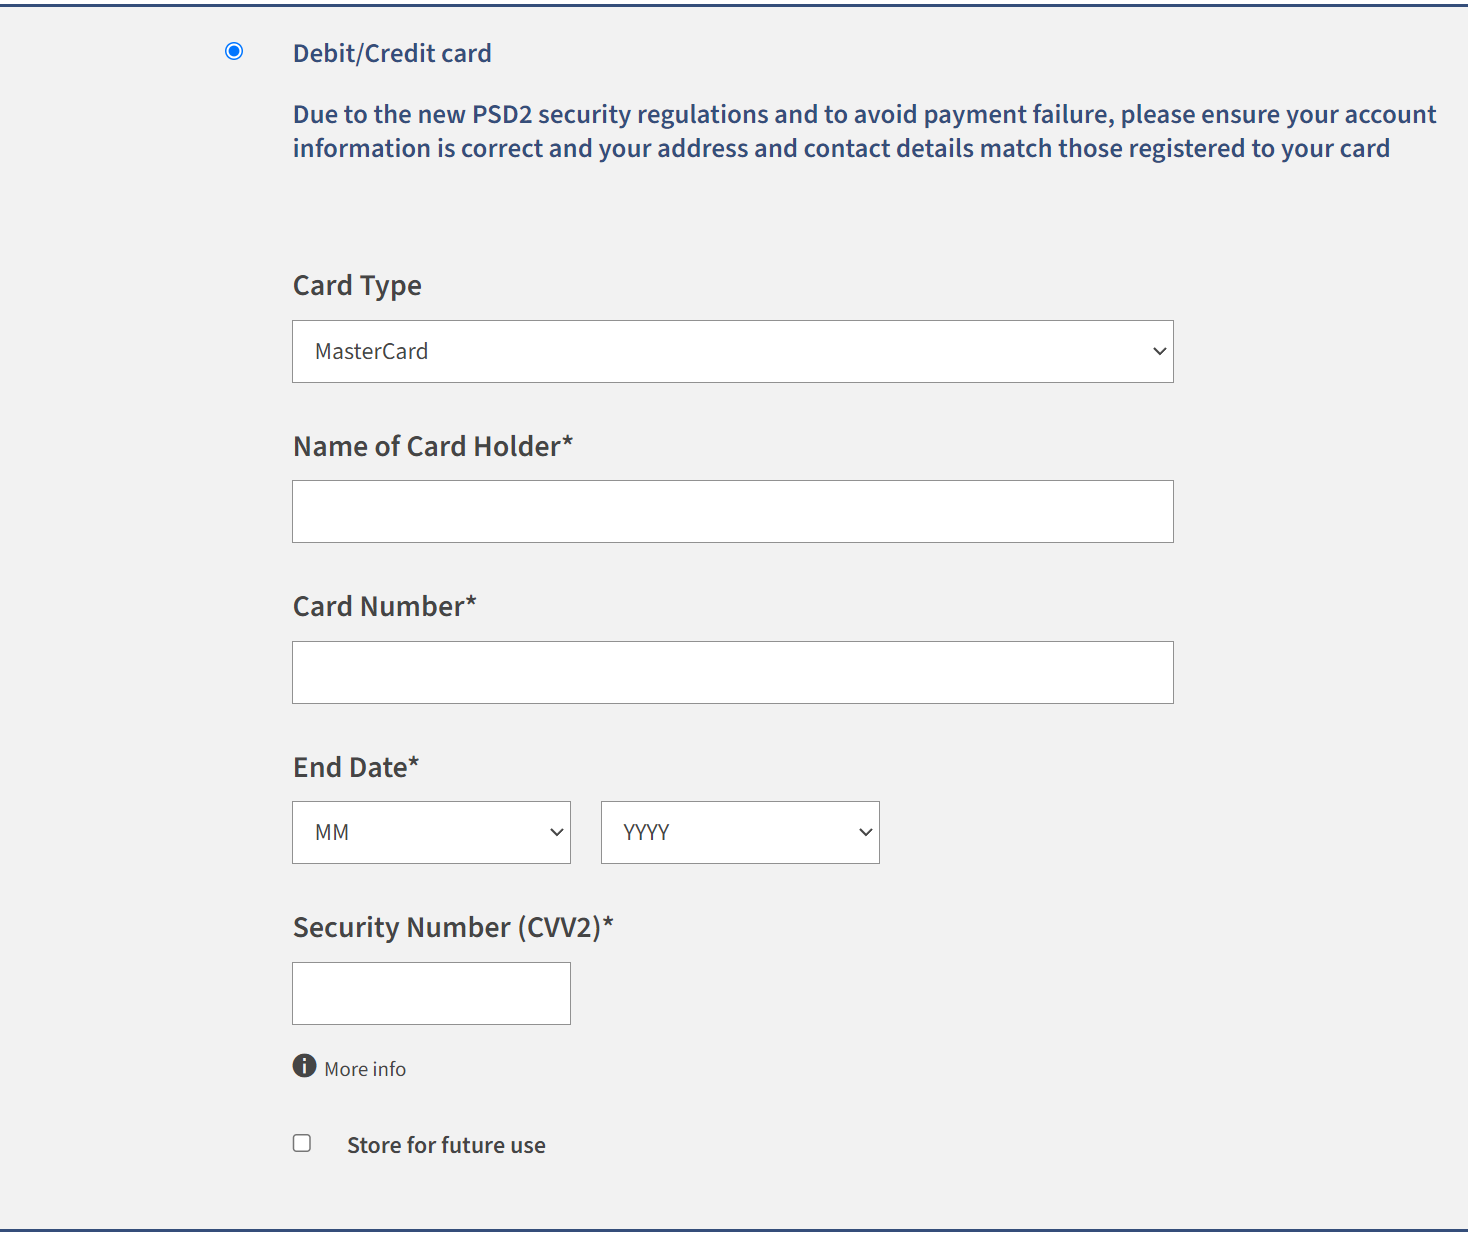
Task: Click the Name of Card Holder label
Action: 433,446
